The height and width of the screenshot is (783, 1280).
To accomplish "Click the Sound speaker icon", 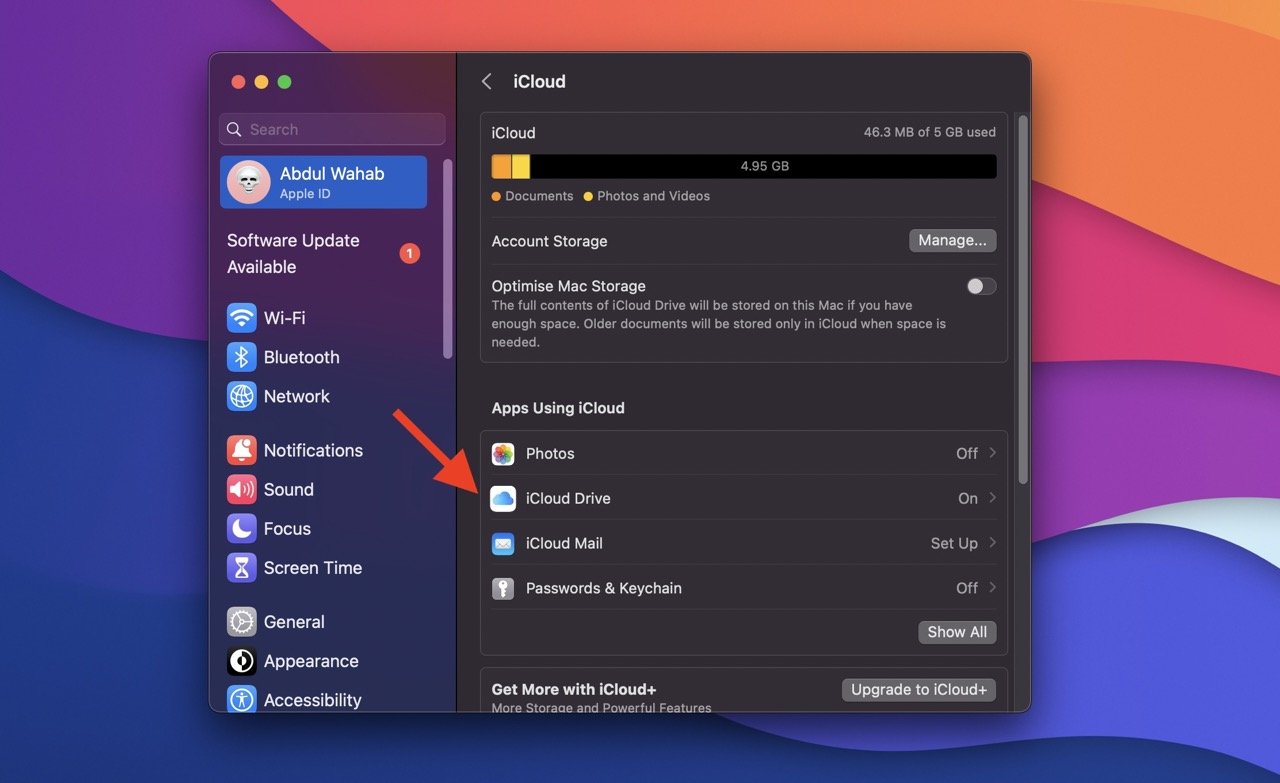I will (241, 489).
